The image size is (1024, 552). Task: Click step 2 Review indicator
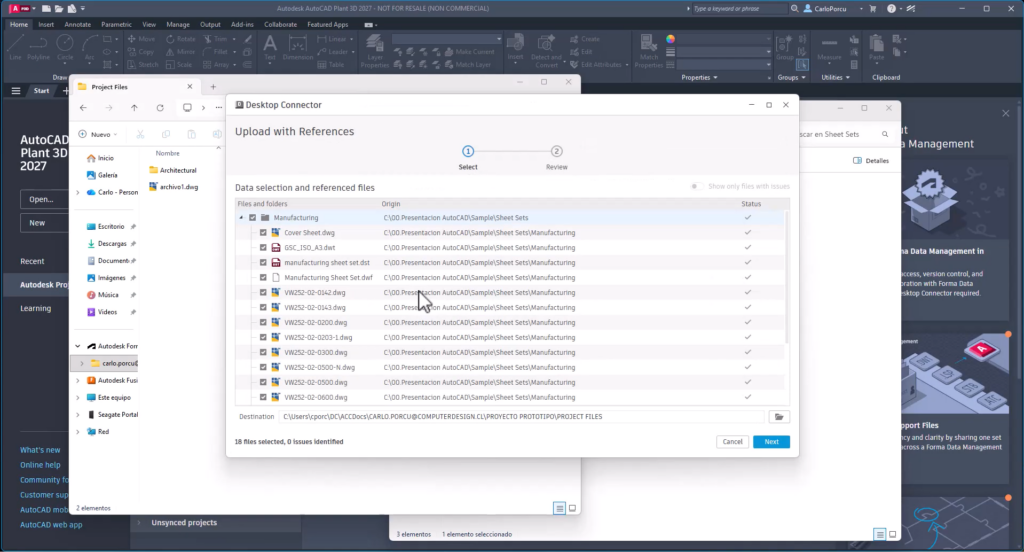(x=556, y=152)
